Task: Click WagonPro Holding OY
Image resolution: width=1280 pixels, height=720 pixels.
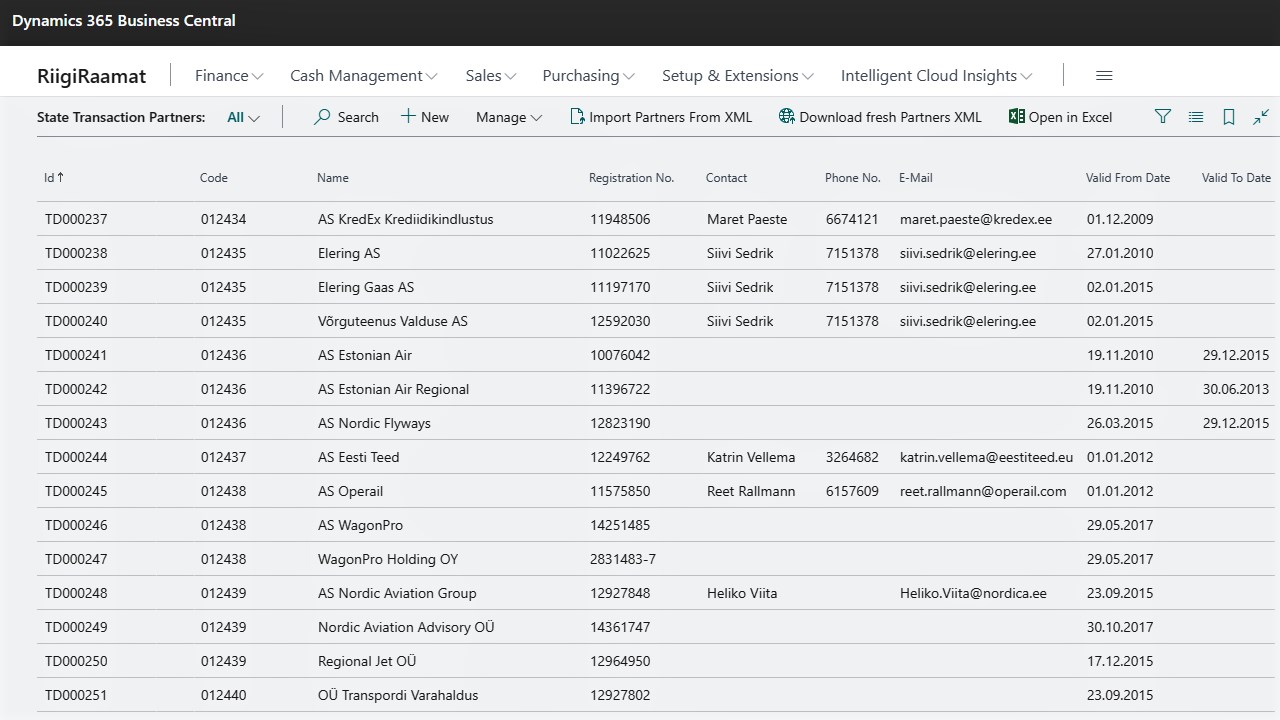Action: point(388,559)
